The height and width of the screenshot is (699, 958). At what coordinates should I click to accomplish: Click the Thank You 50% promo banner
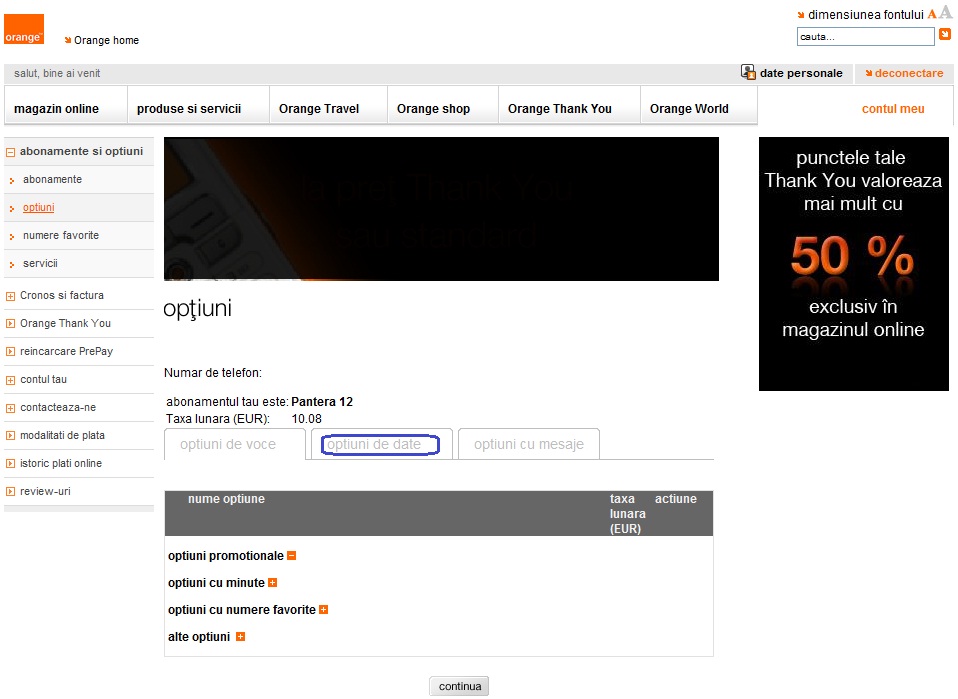[854, 264]
